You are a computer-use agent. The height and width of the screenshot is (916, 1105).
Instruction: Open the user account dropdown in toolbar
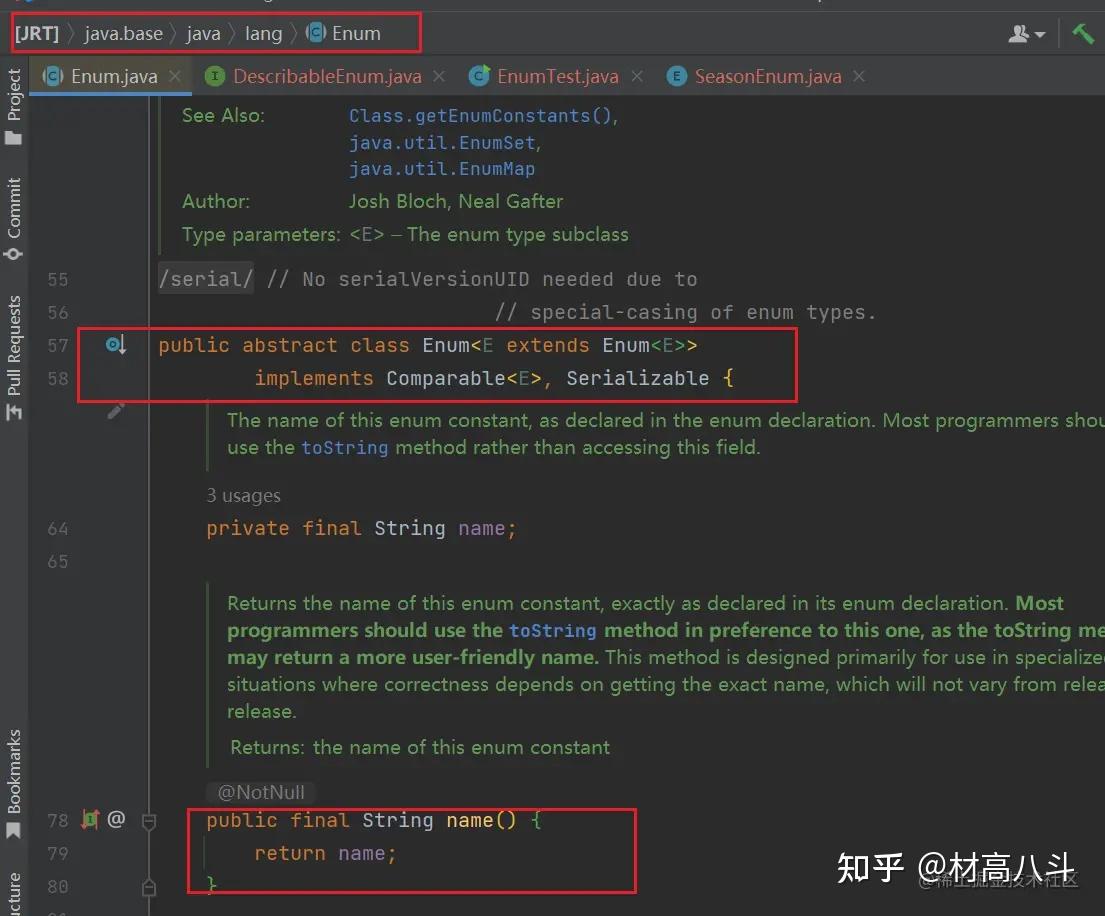pyautogui.click(x=1026, y=33)
